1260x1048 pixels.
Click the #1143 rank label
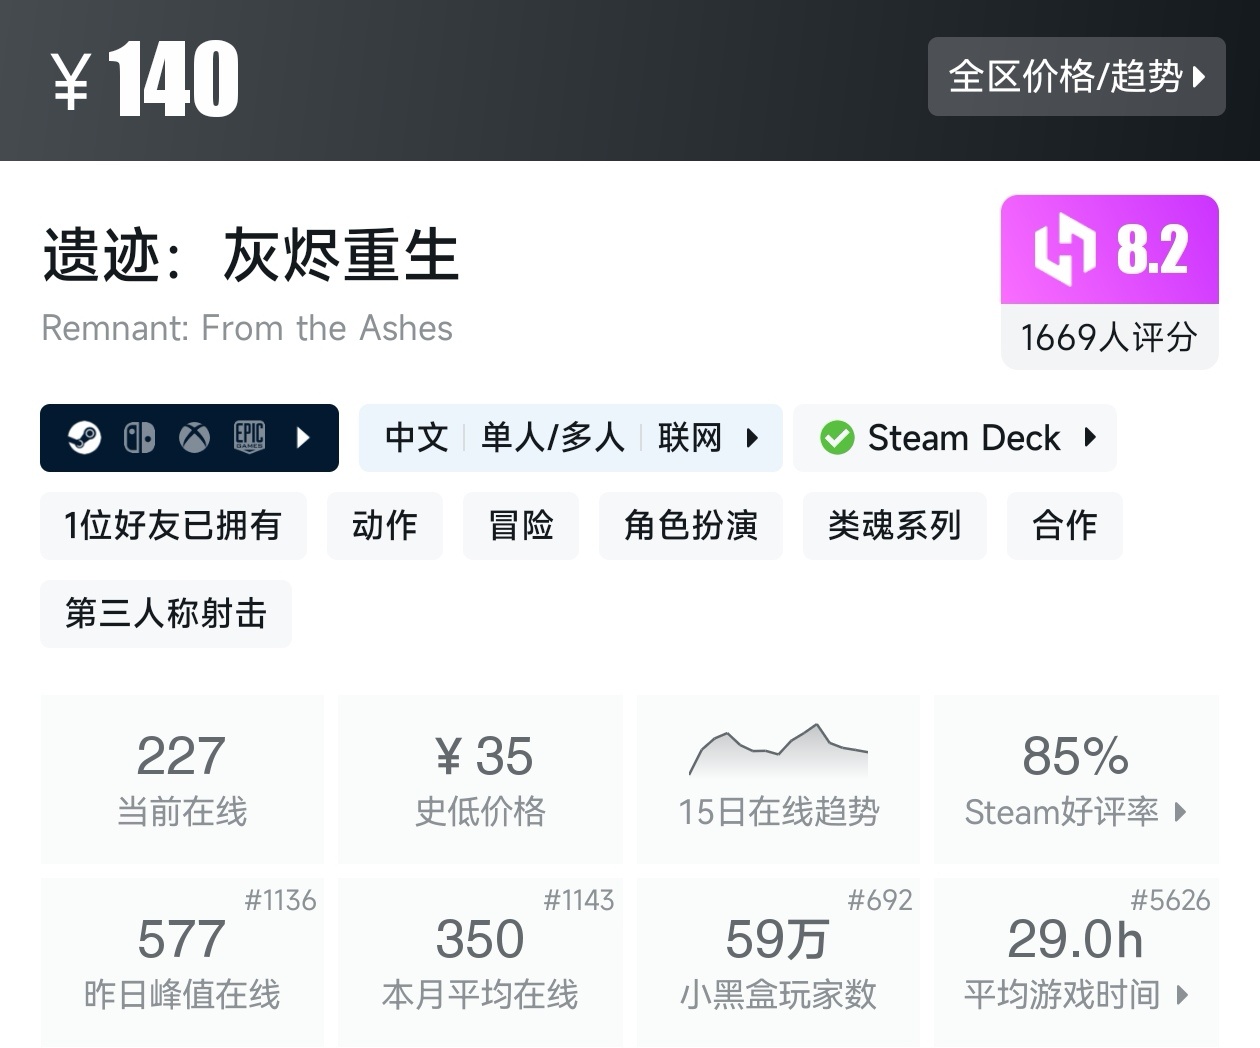tap(579, 900)
